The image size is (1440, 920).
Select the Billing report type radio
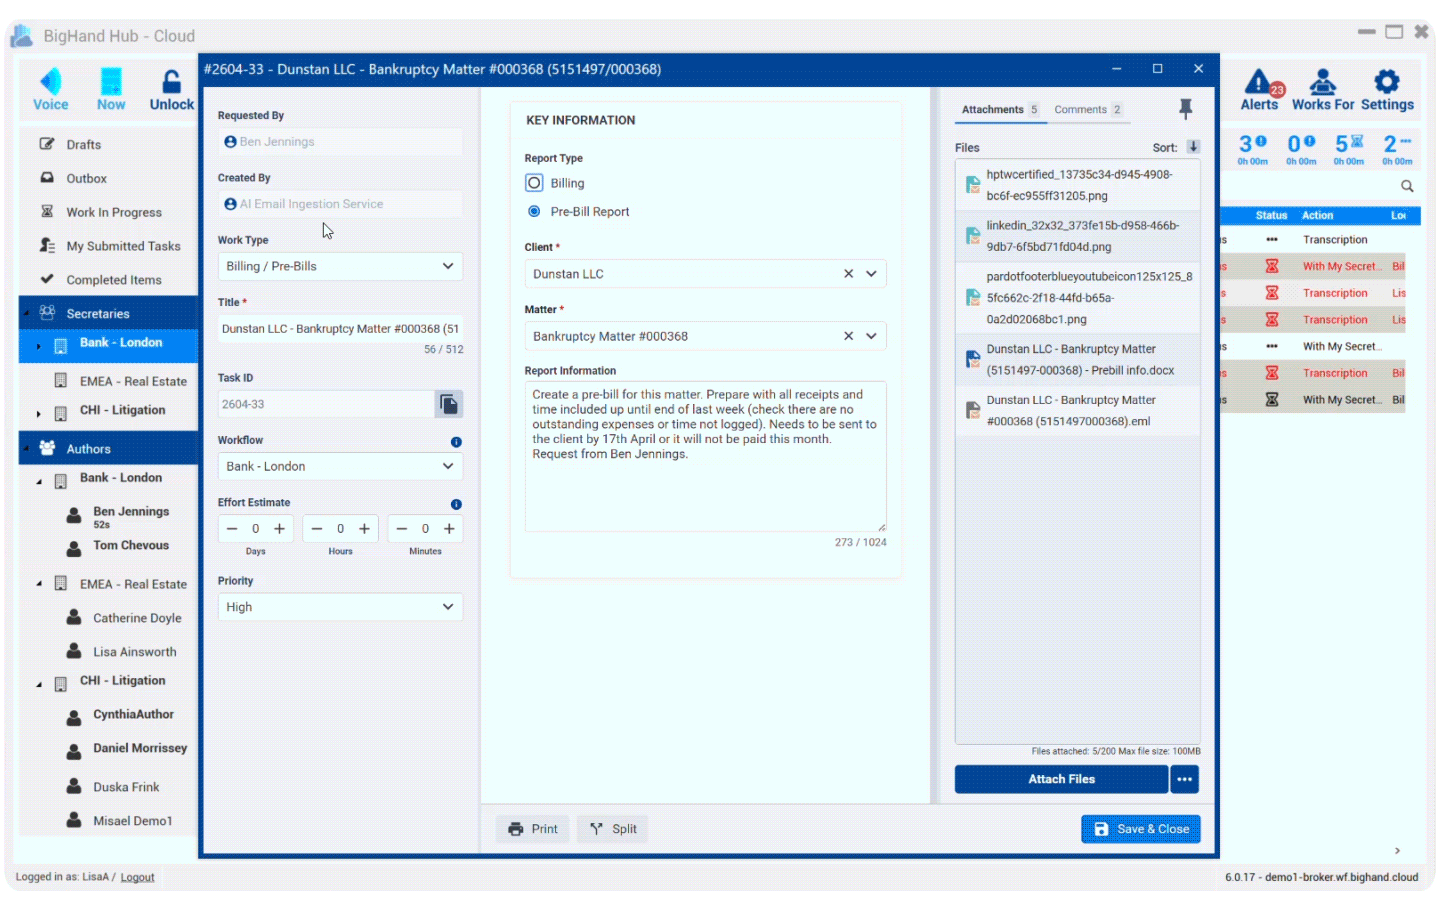click(x=534, y=183)
